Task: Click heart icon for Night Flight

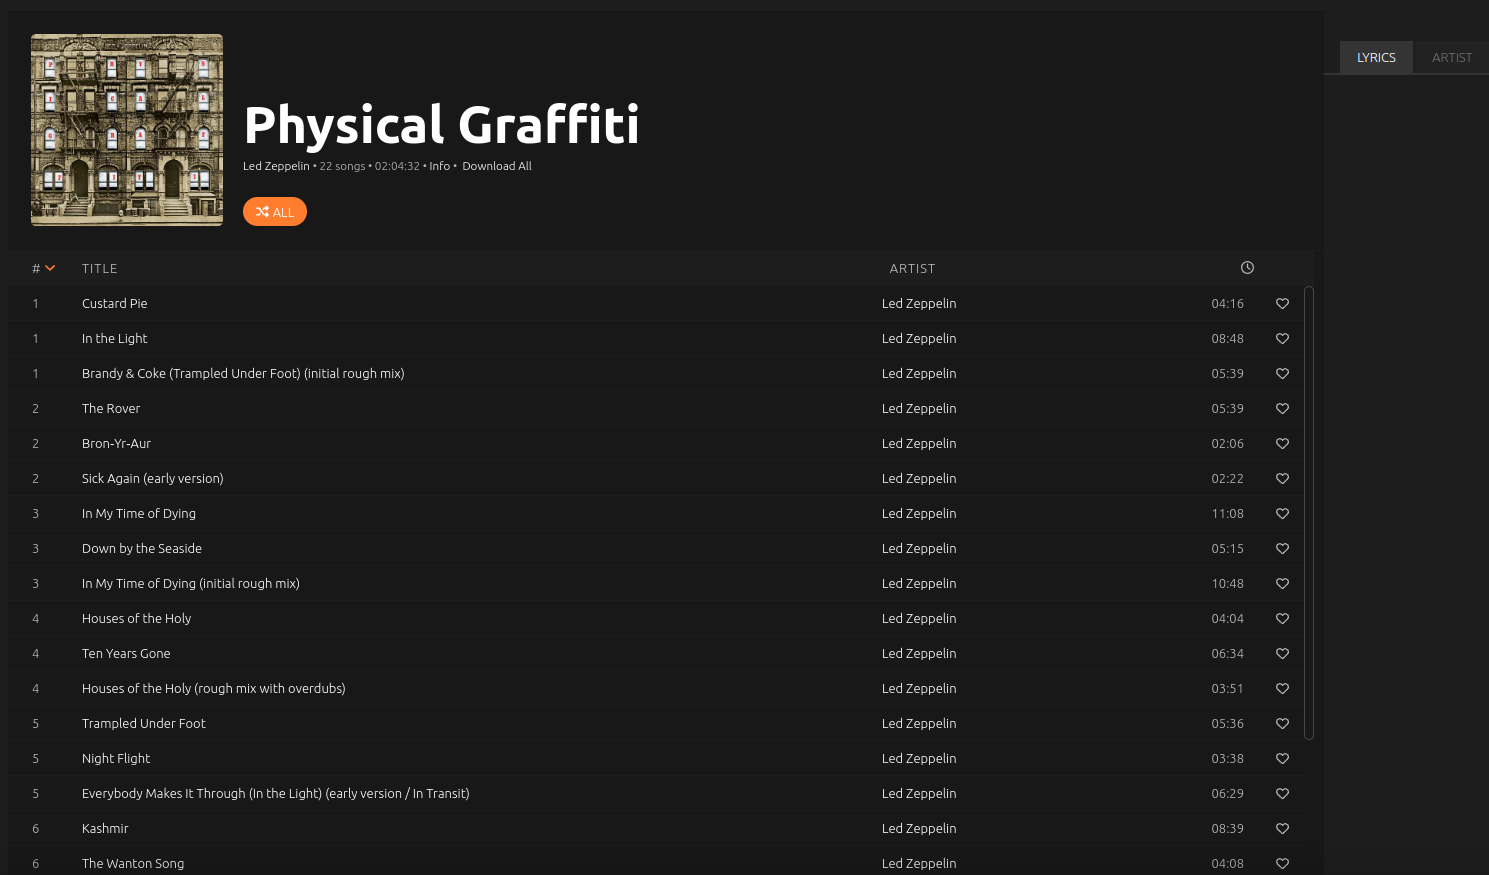Action: [x=1282, y=759]
